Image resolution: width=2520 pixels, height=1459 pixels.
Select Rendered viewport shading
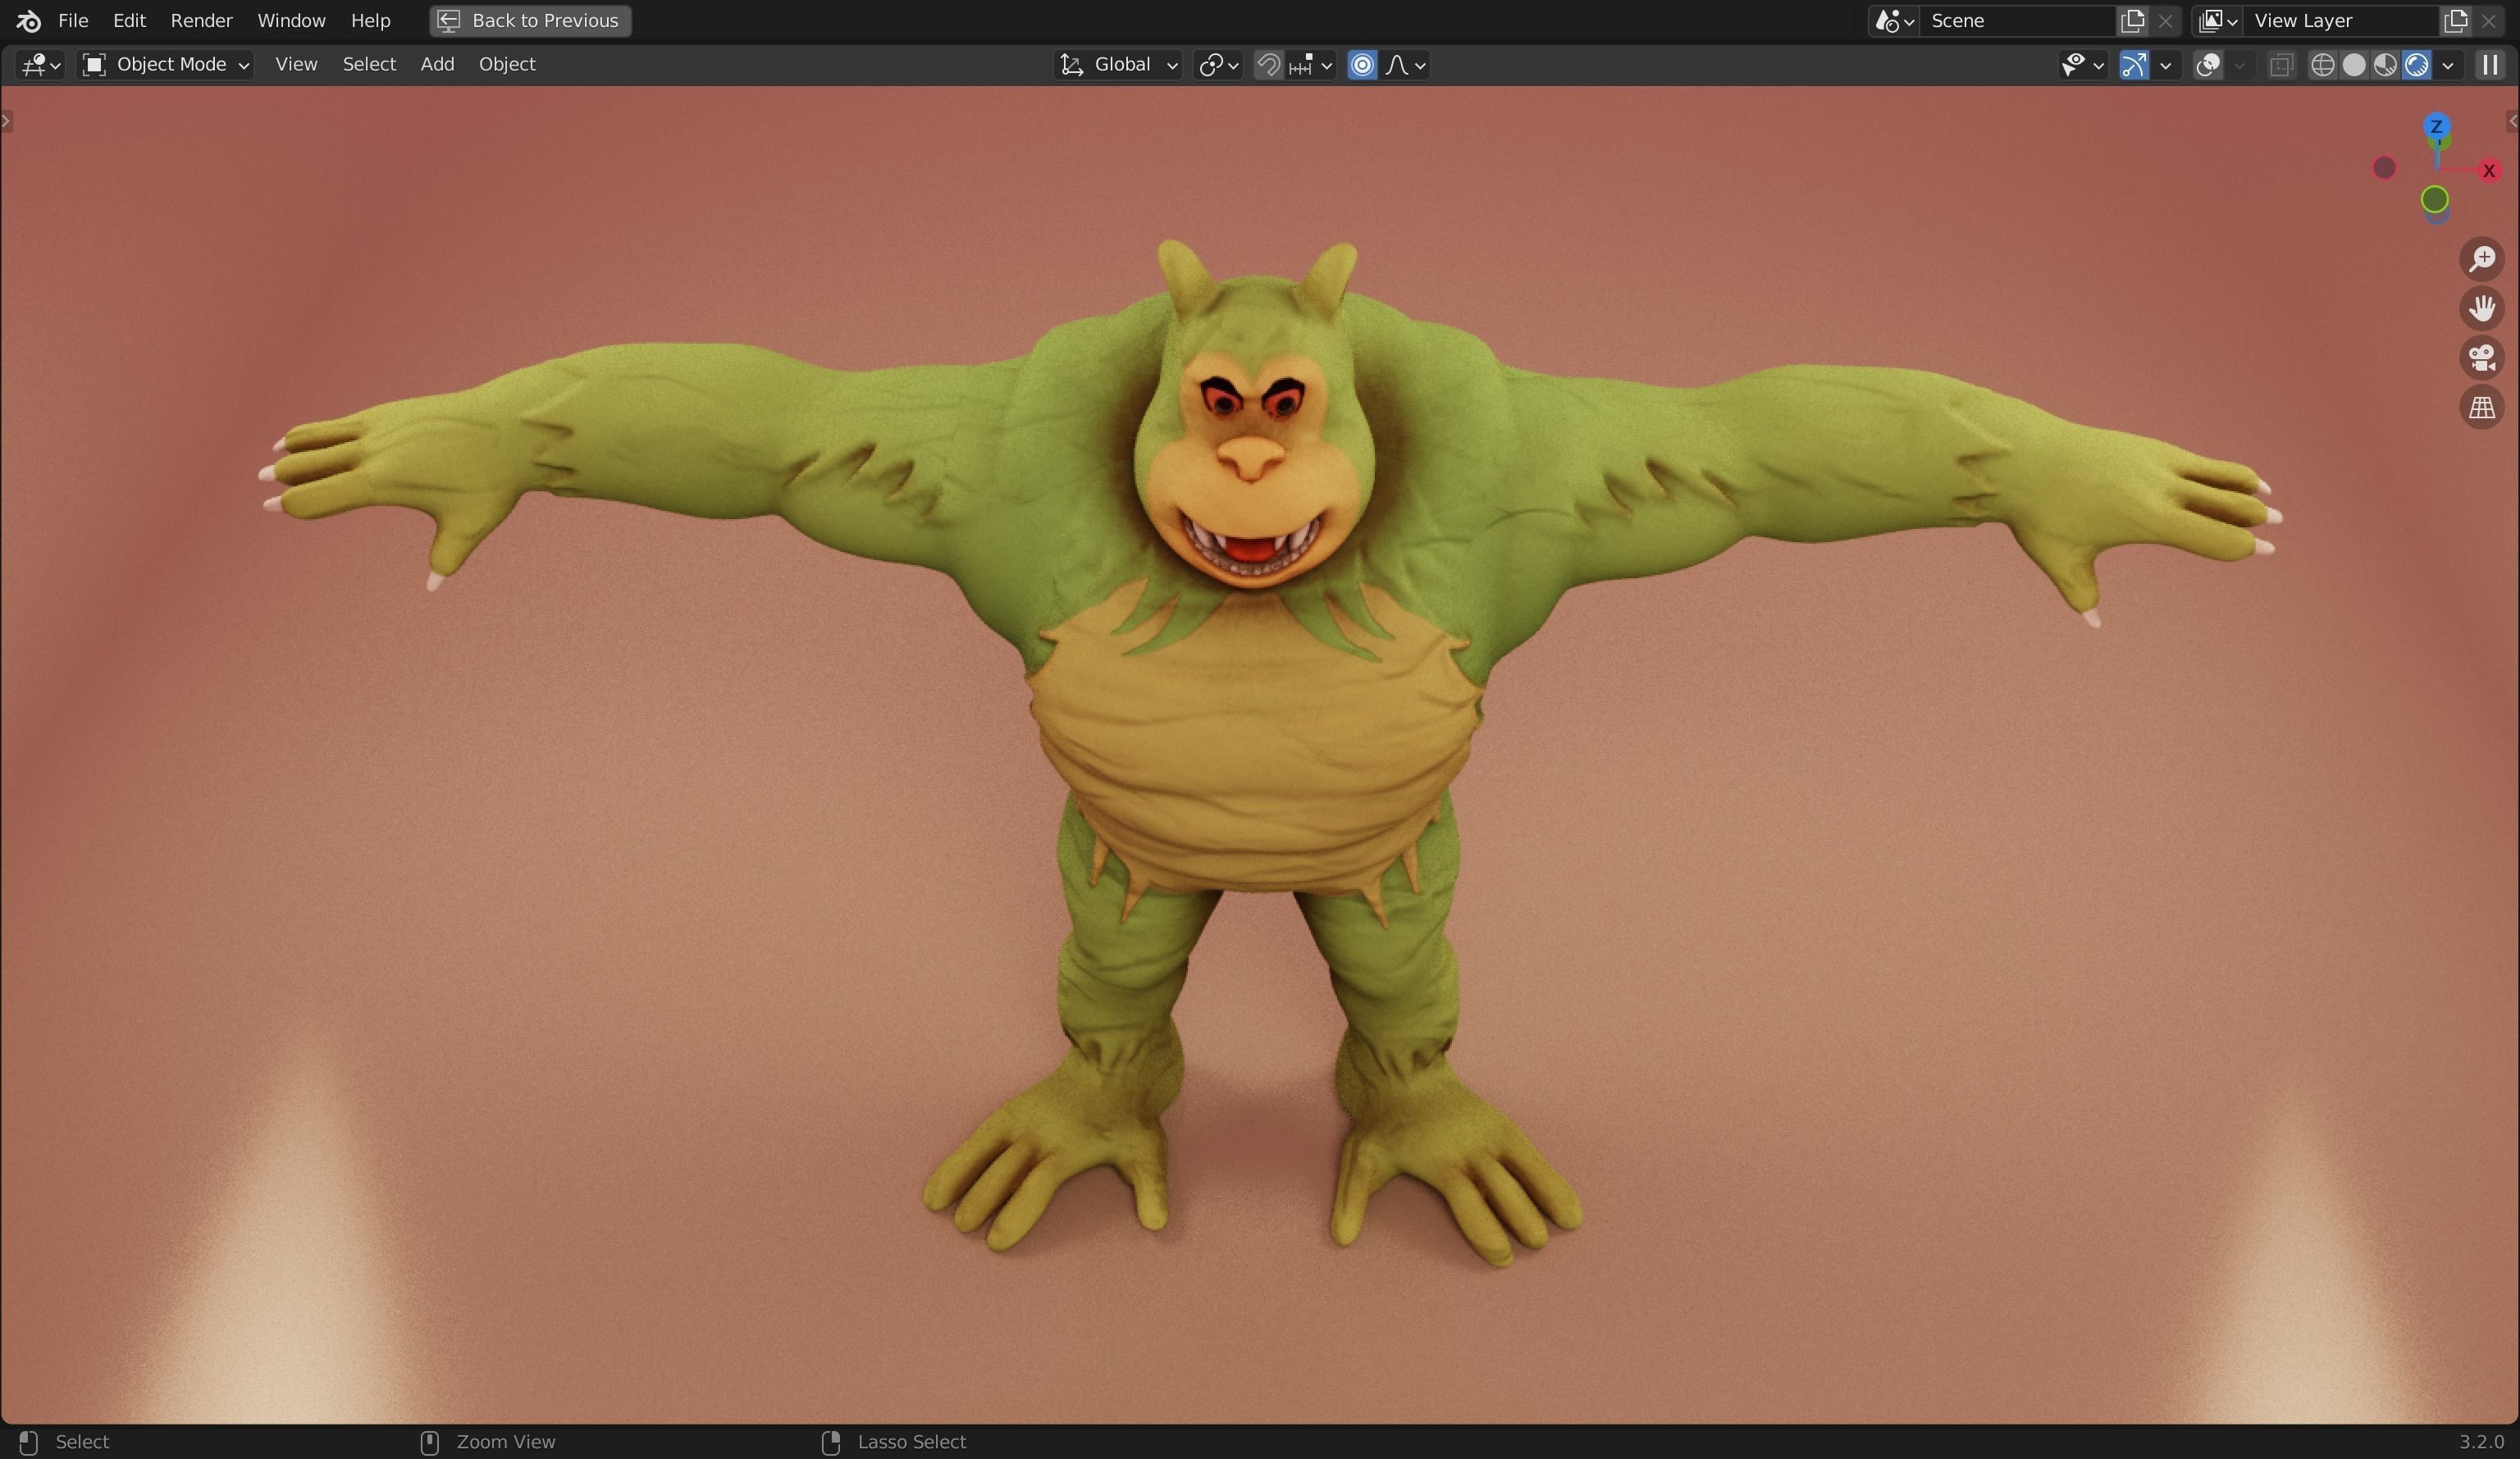tap(2416, 65)
